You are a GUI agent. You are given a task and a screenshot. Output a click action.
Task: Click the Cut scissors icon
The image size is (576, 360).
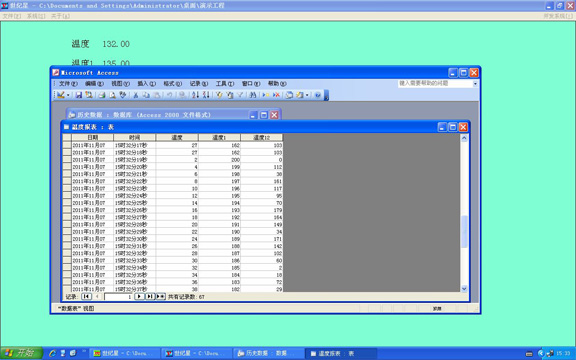point(136,95)
